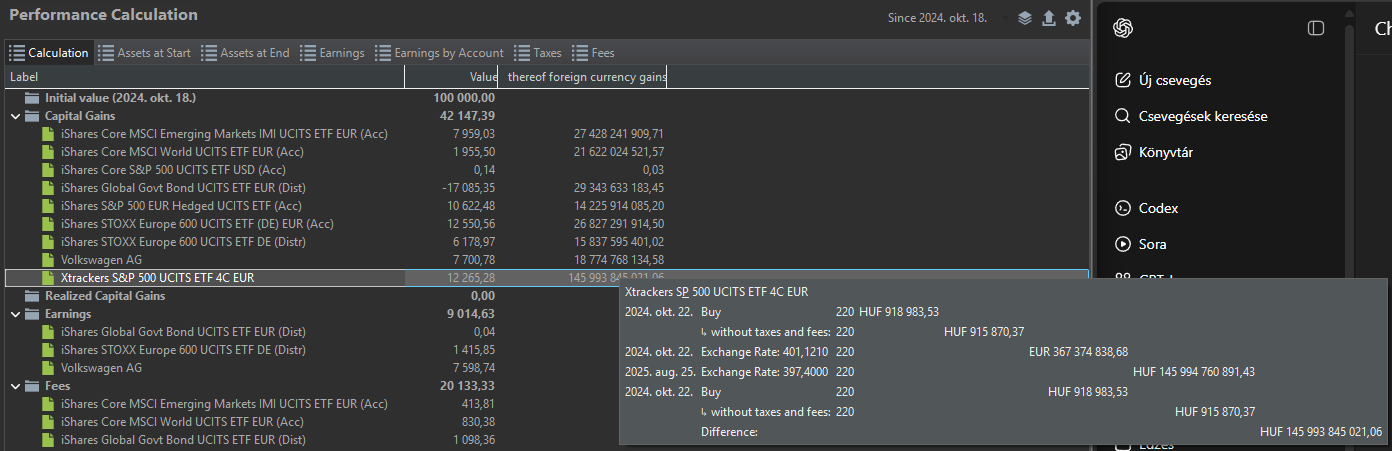1392x451 pixels.
Task: Select iShares Core MSCI Emerging Markets row in Capital Gains
Action: coord(546,134)
